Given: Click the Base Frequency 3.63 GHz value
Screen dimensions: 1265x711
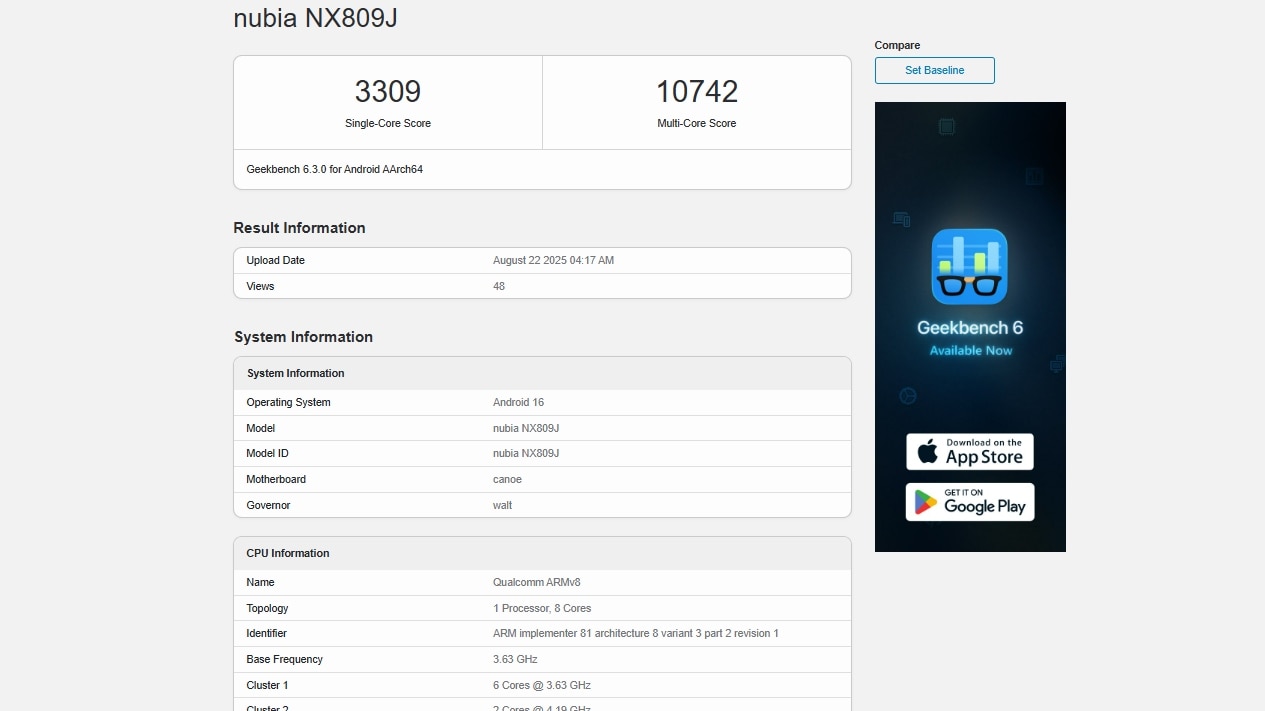Looking at the screenshot, I should click(515, 660).
